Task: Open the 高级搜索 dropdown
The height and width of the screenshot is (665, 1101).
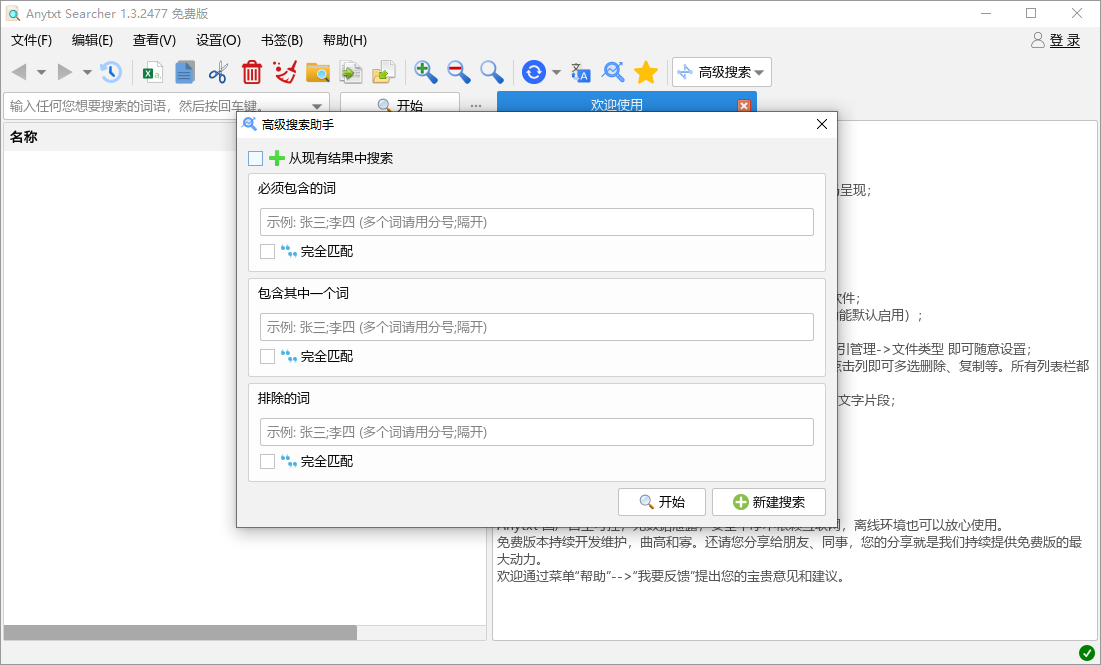Action: tap(721, 72)
